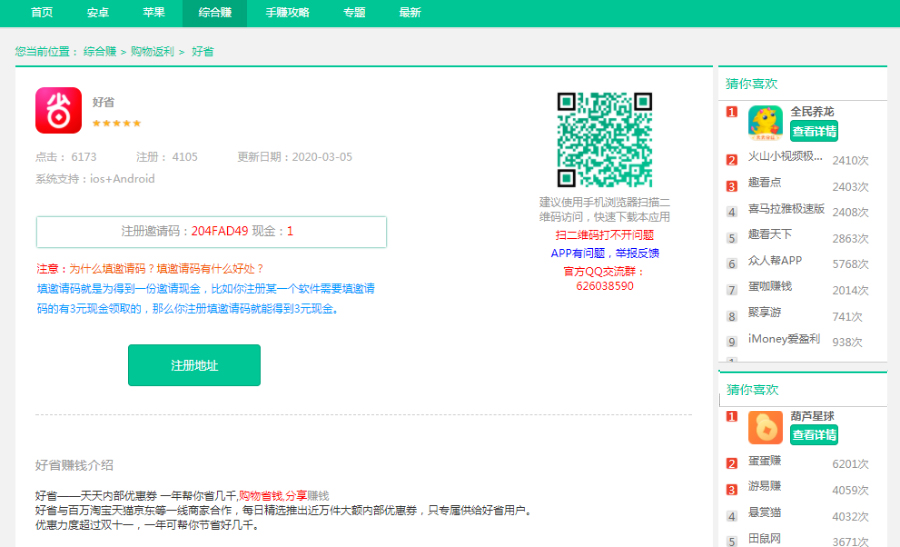Viewport: 900px width, 547px height.
Task: Open the 葫芦星球 title link
Action: pyautogui.click(x=812, y=416)
